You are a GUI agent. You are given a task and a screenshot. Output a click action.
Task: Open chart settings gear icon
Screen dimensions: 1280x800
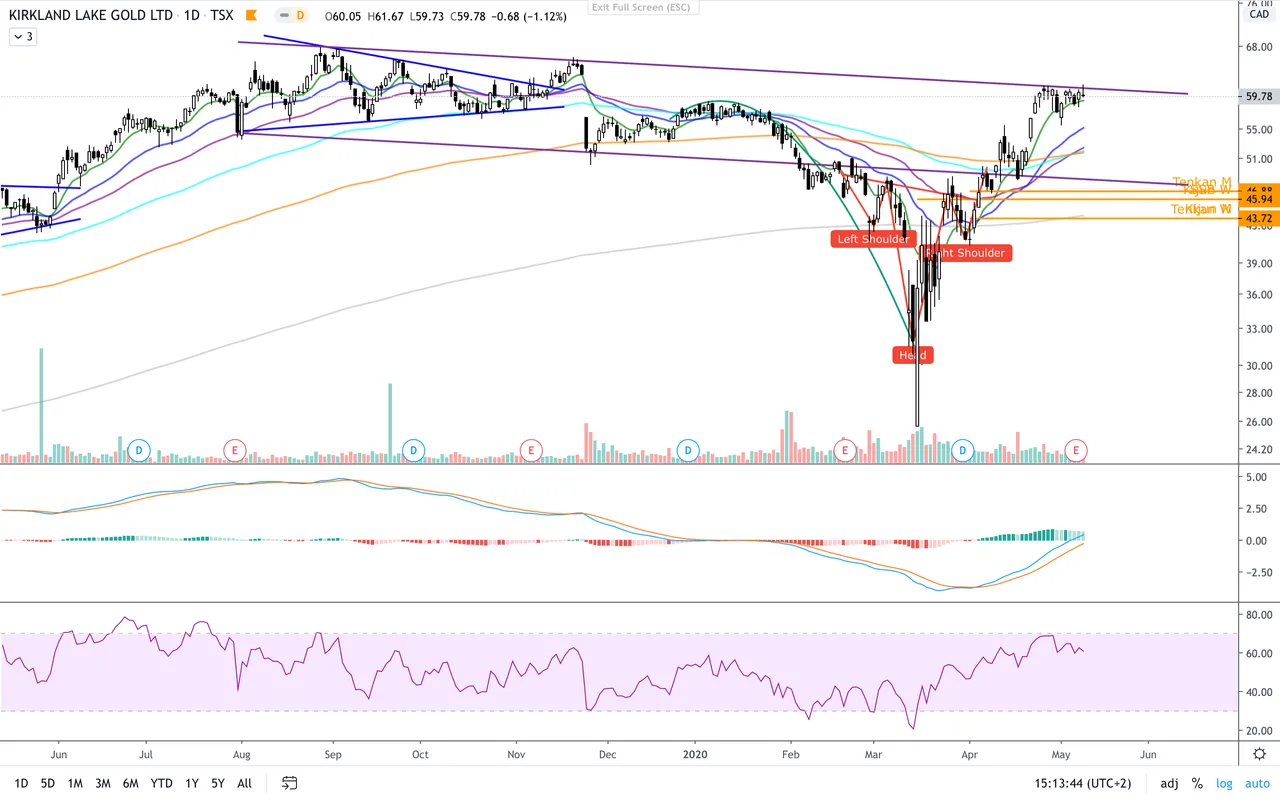point(1259,754)
